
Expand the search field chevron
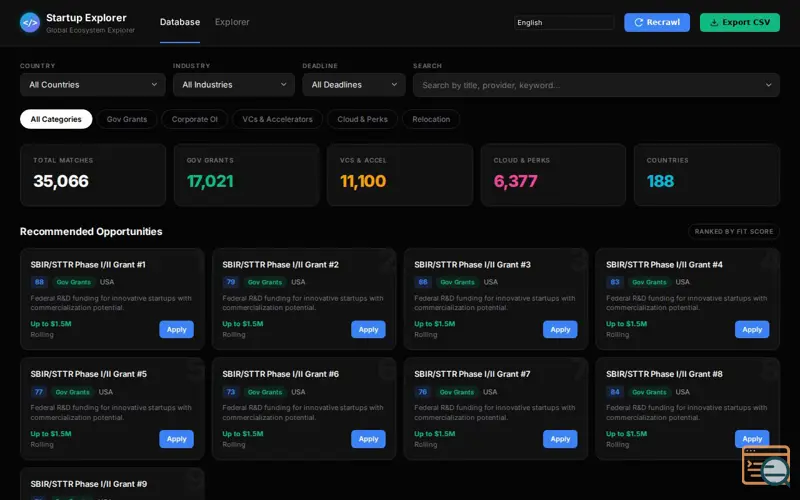[768, 85]
